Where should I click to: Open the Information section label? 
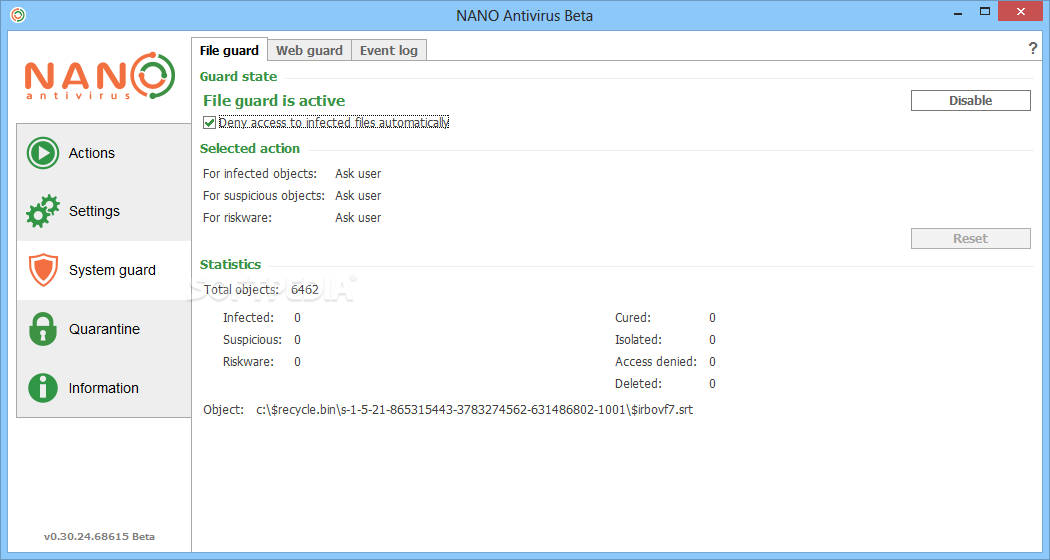click(104, 388)
